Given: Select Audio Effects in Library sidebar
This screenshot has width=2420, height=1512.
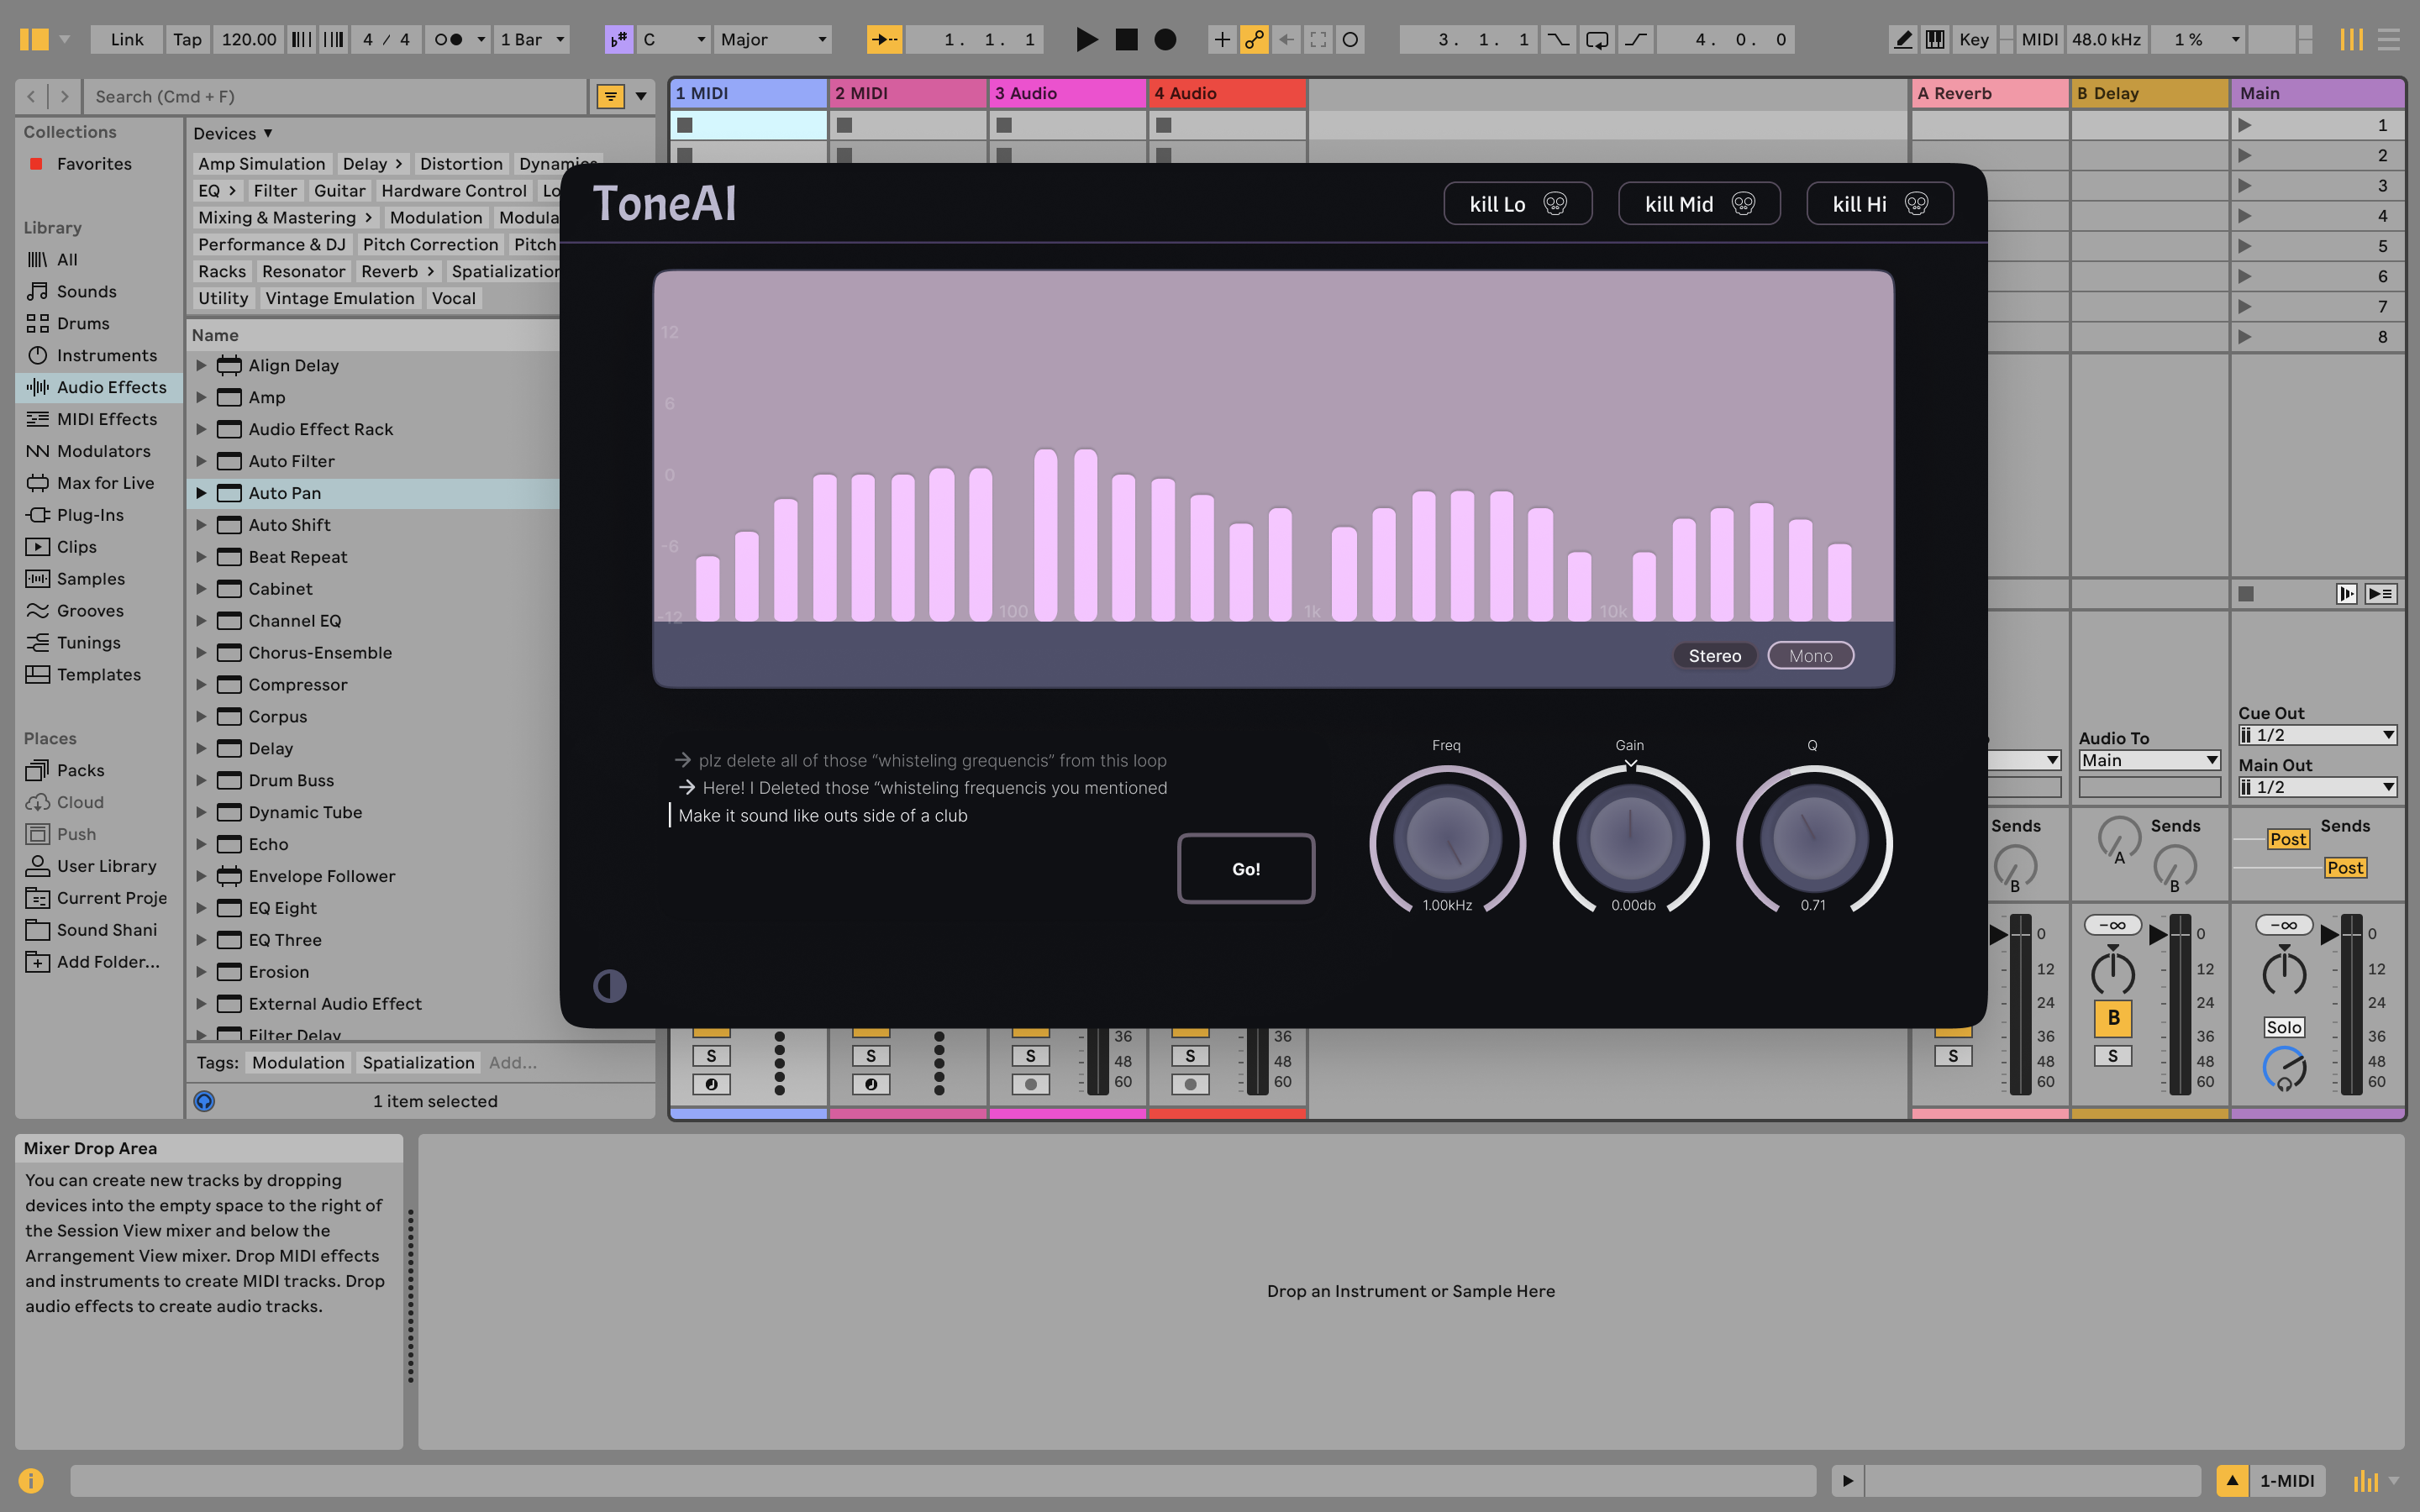Looking at the screenshot, I should pos(98,387).
